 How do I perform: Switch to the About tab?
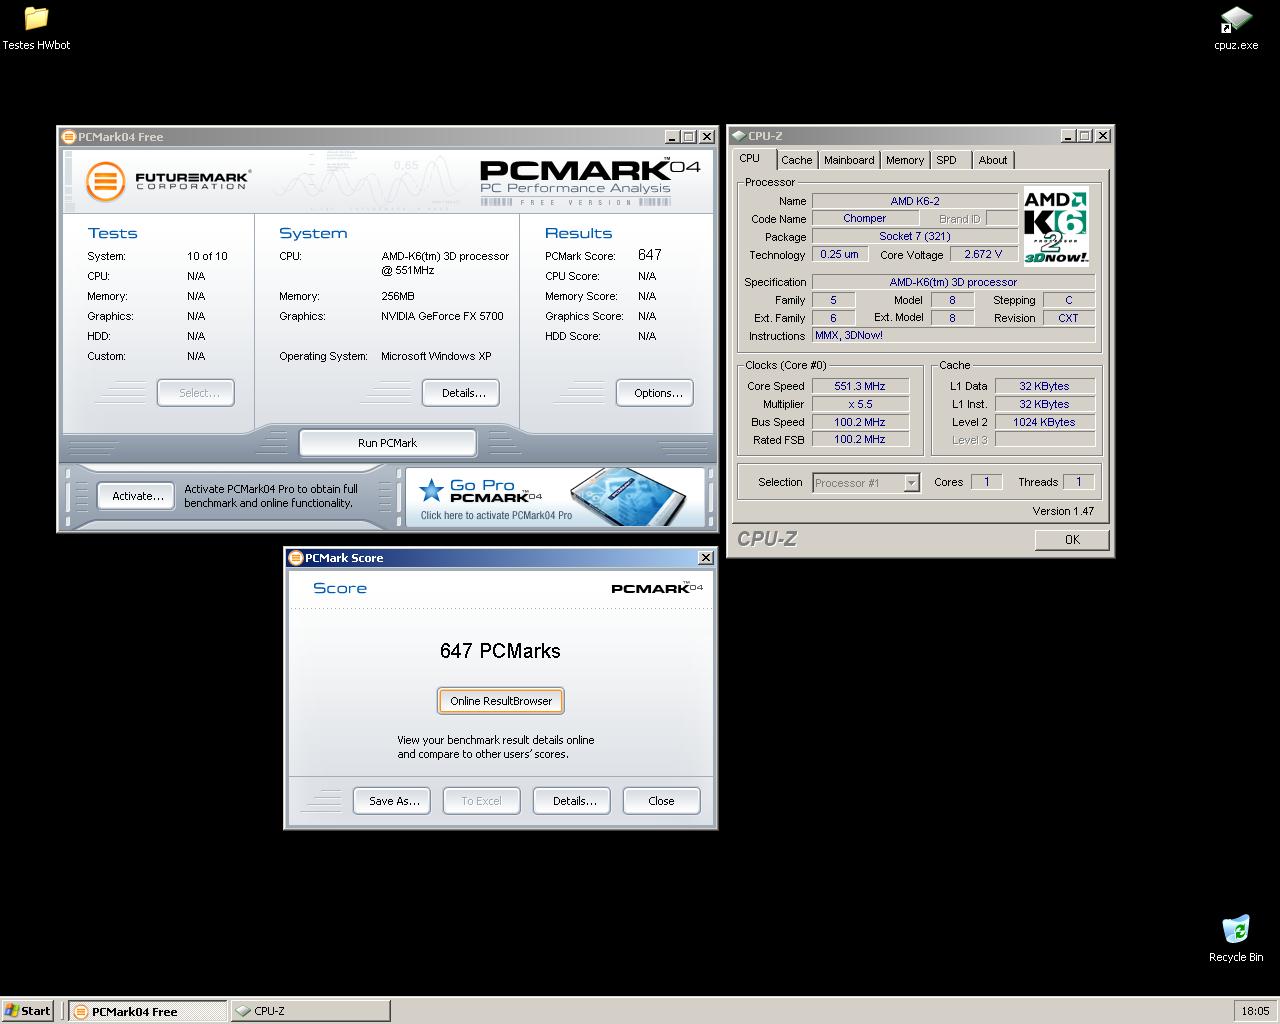(x=993, y=160)
